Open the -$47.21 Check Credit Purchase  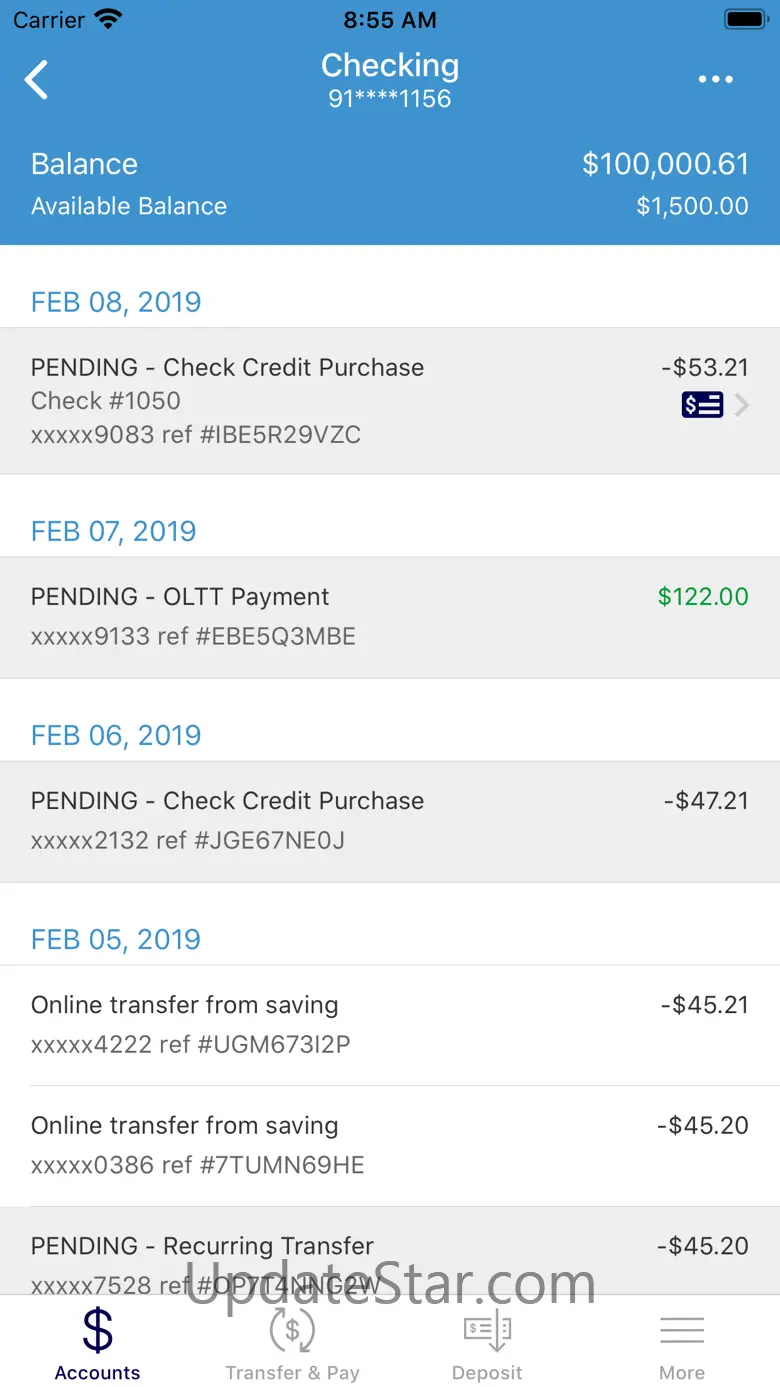click(x=390, y=821)
